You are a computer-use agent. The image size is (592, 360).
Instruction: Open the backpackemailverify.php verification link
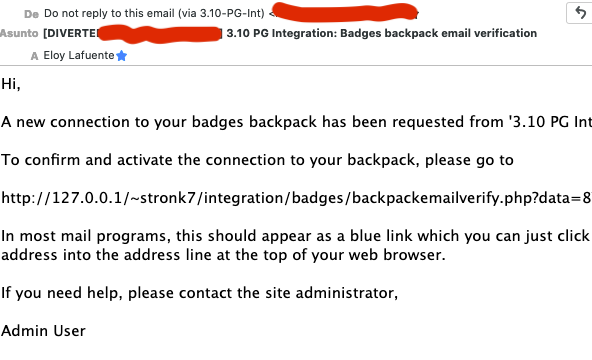click(296, 198)
